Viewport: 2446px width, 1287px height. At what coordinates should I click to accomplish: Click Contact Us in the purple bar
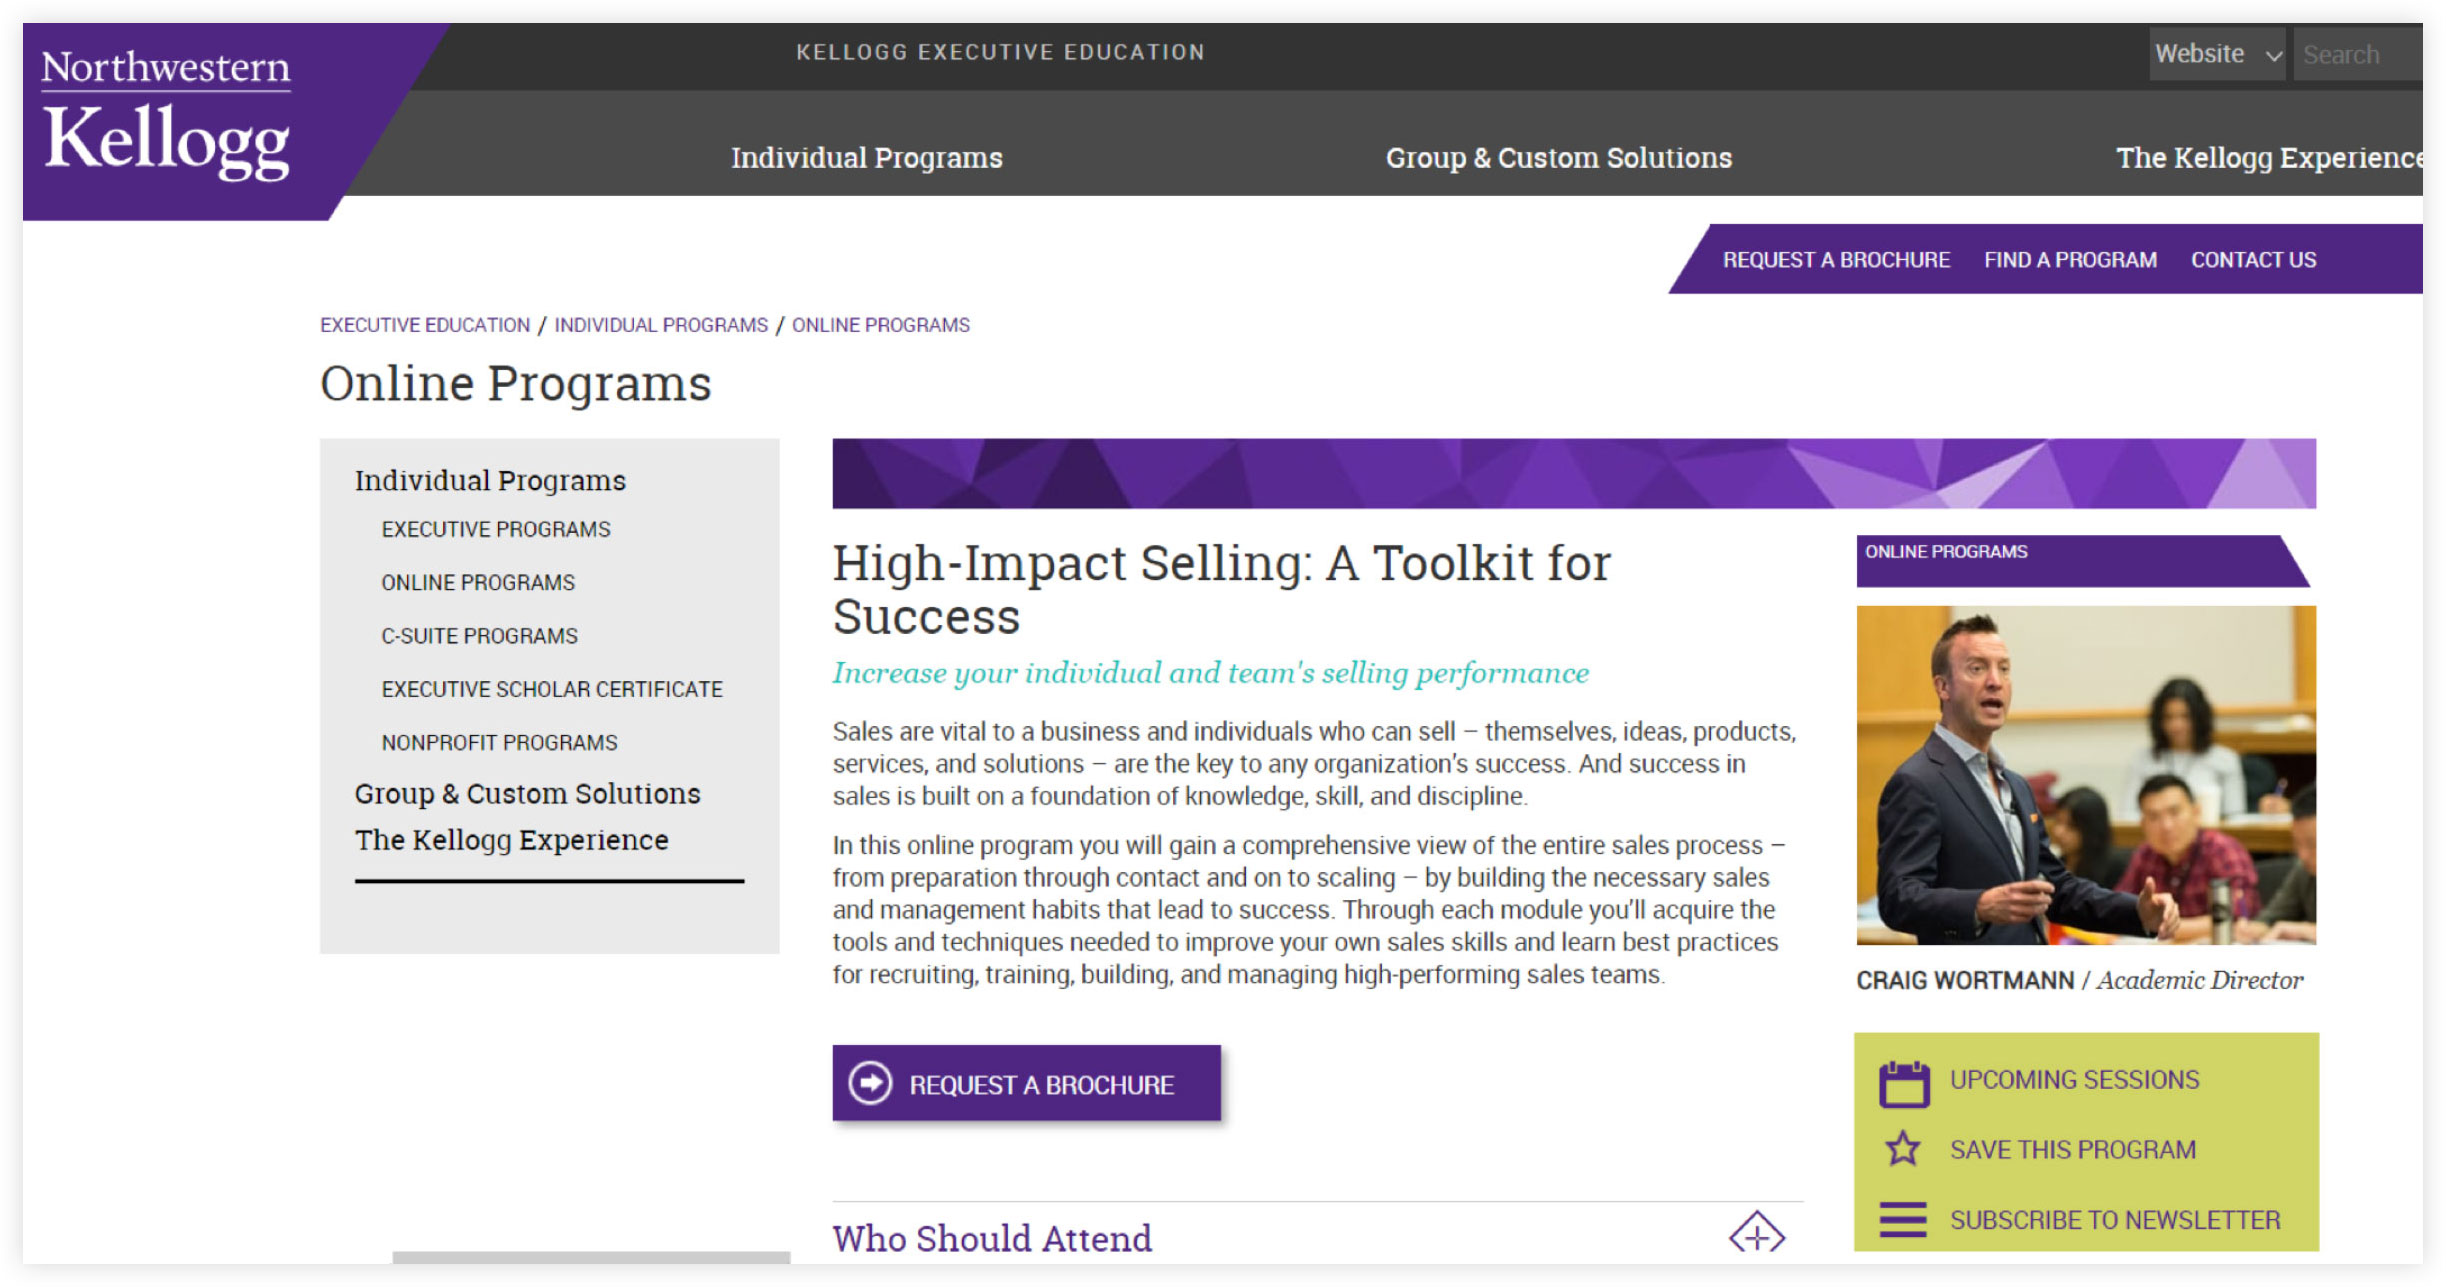click(x=2253, y=260)
